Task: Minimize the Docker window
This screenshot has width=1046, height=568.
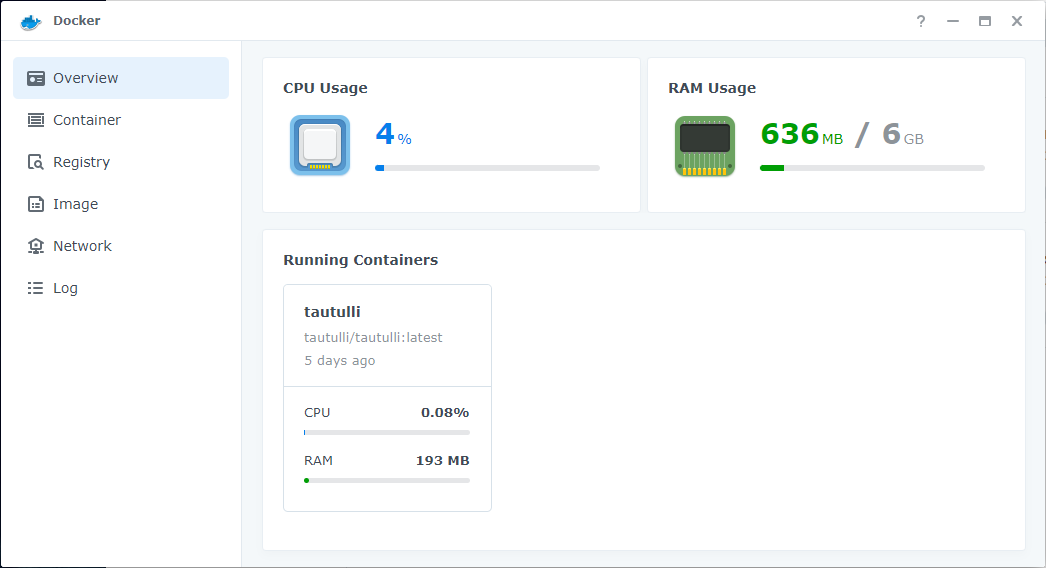Action: pos(953,21)
